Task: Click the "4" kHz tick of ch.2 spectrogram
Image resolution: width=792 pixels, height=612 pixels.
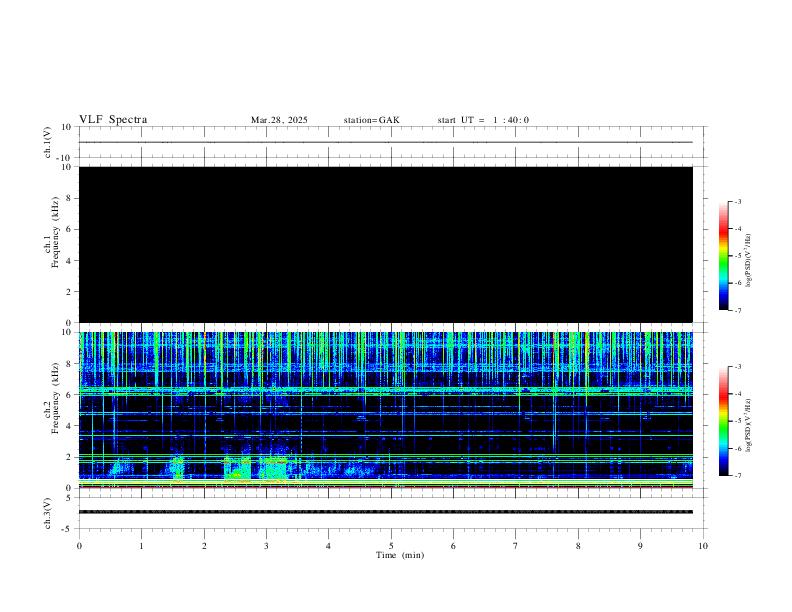Action: click(x=69, y=426)
